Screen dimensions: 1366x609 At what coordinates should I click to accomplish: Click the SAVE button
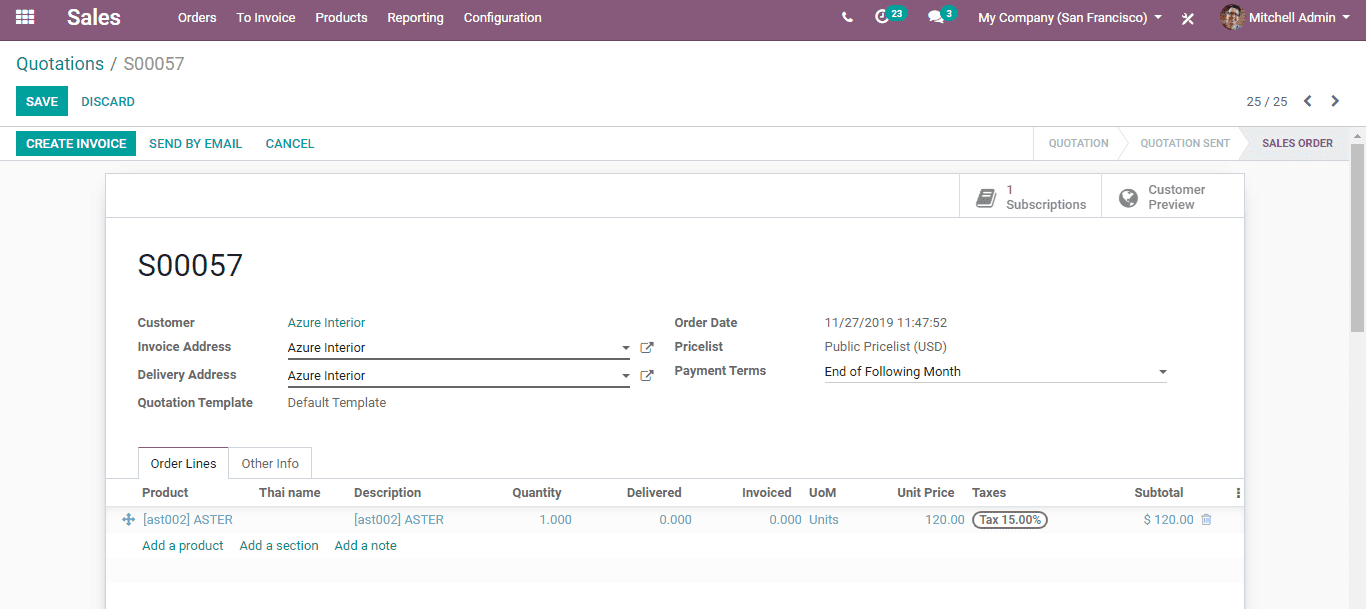pyautogui.click(x=42, y=102)
